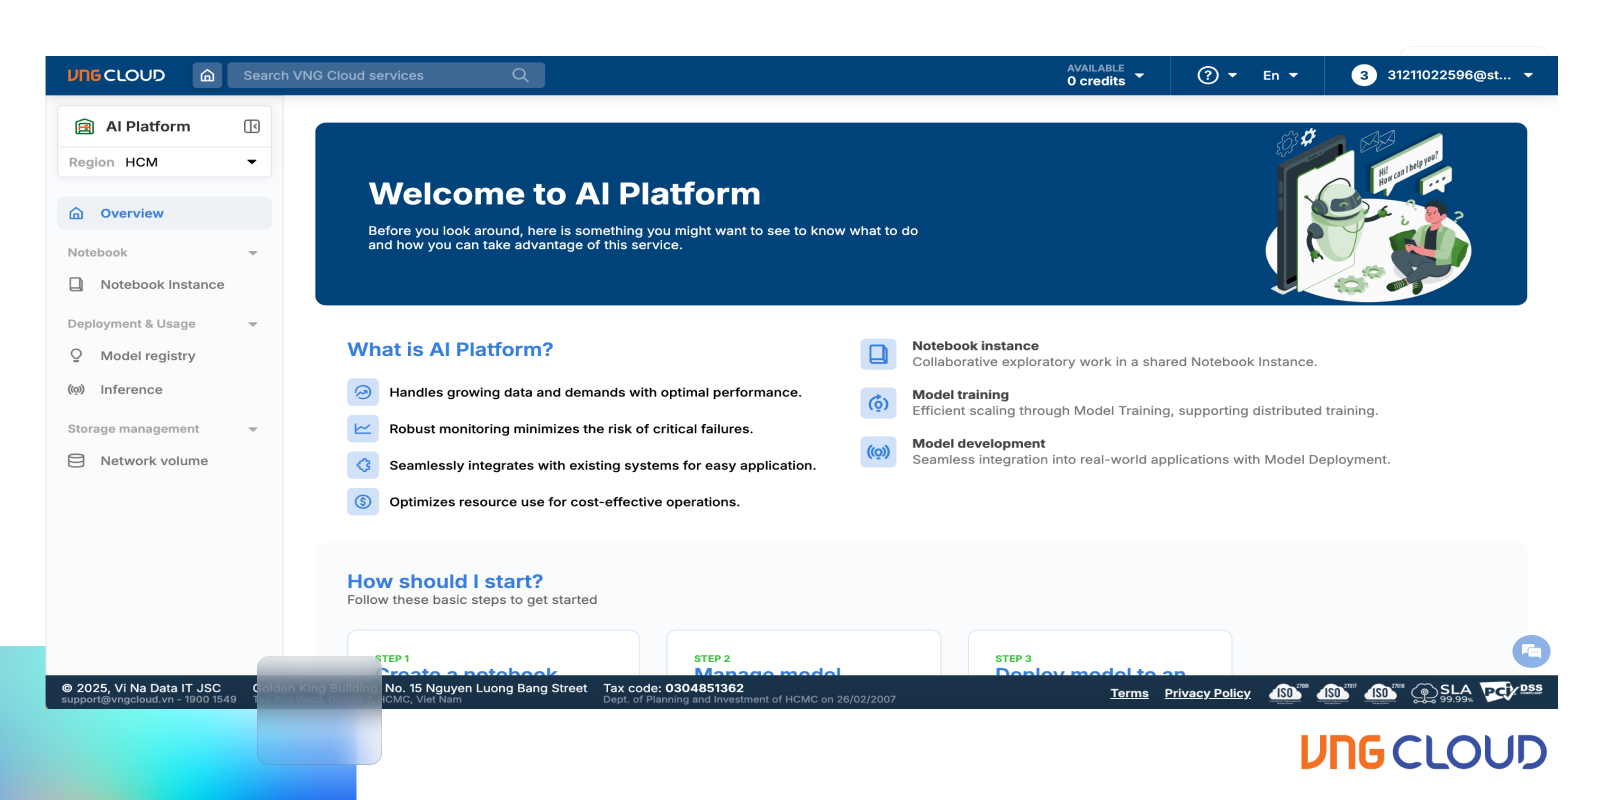The image size is (1600, 800).
Task: Go to Model registry
Action: [148, 356]
